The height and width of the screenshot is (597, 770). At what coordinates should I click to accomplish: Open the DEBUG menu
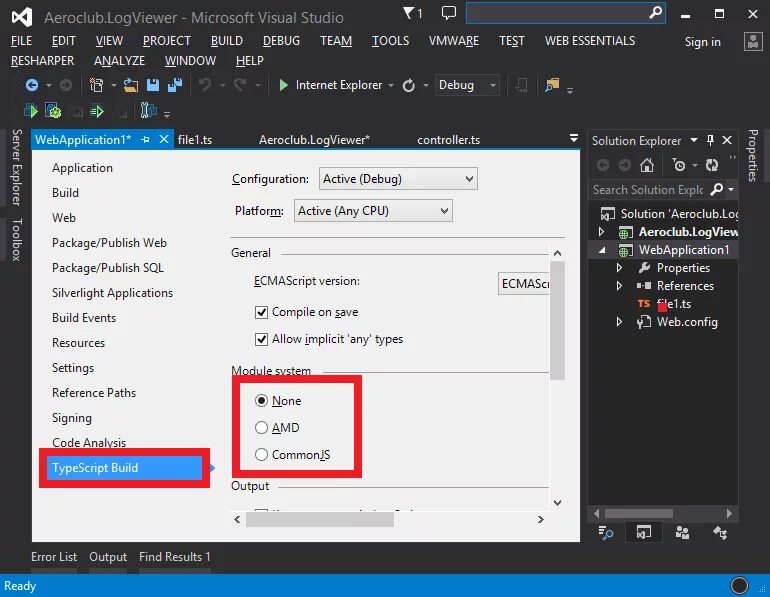(x=281, y=41)
